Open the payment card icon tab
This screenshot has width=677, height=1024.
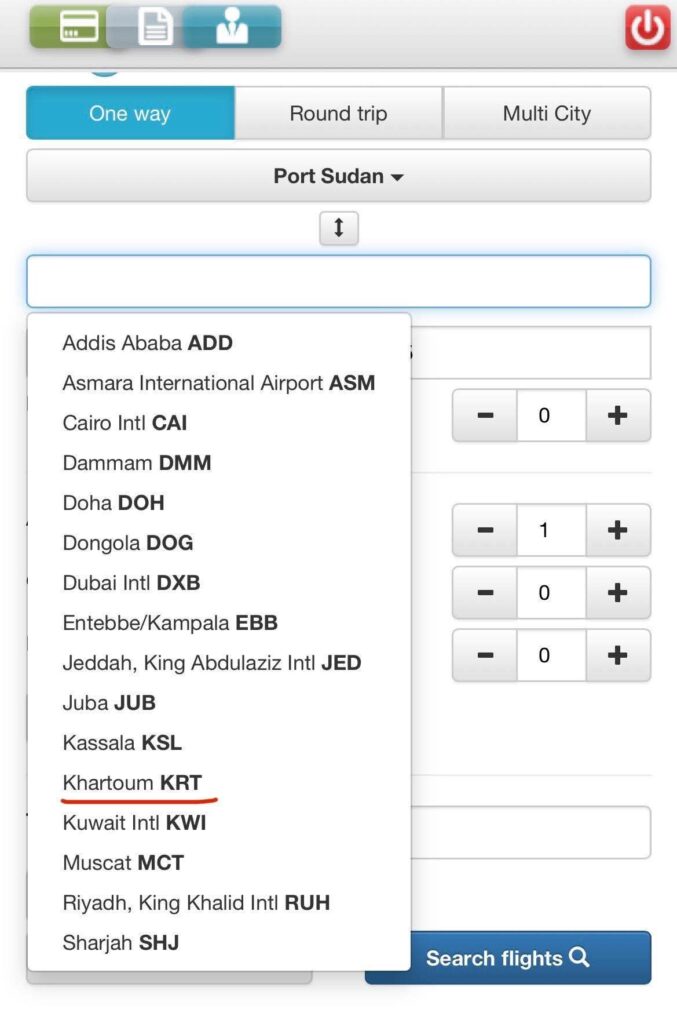click(x=79, y=27)
